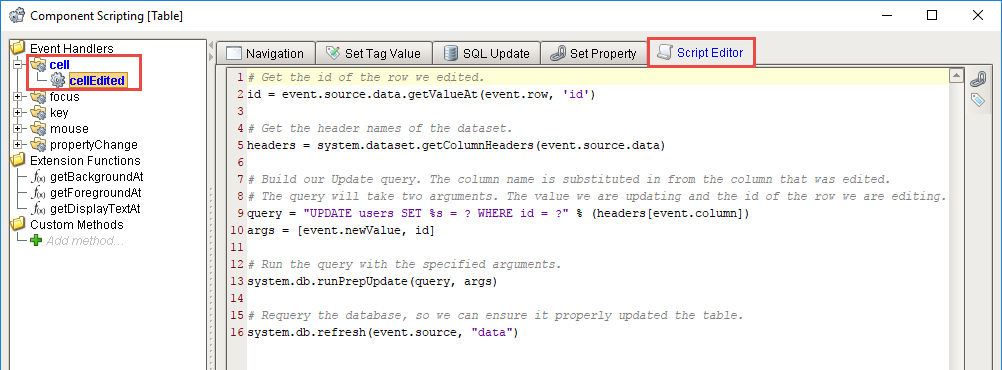
Task: Select the getDisplayTextAt extension function
Action: (95, 209)
